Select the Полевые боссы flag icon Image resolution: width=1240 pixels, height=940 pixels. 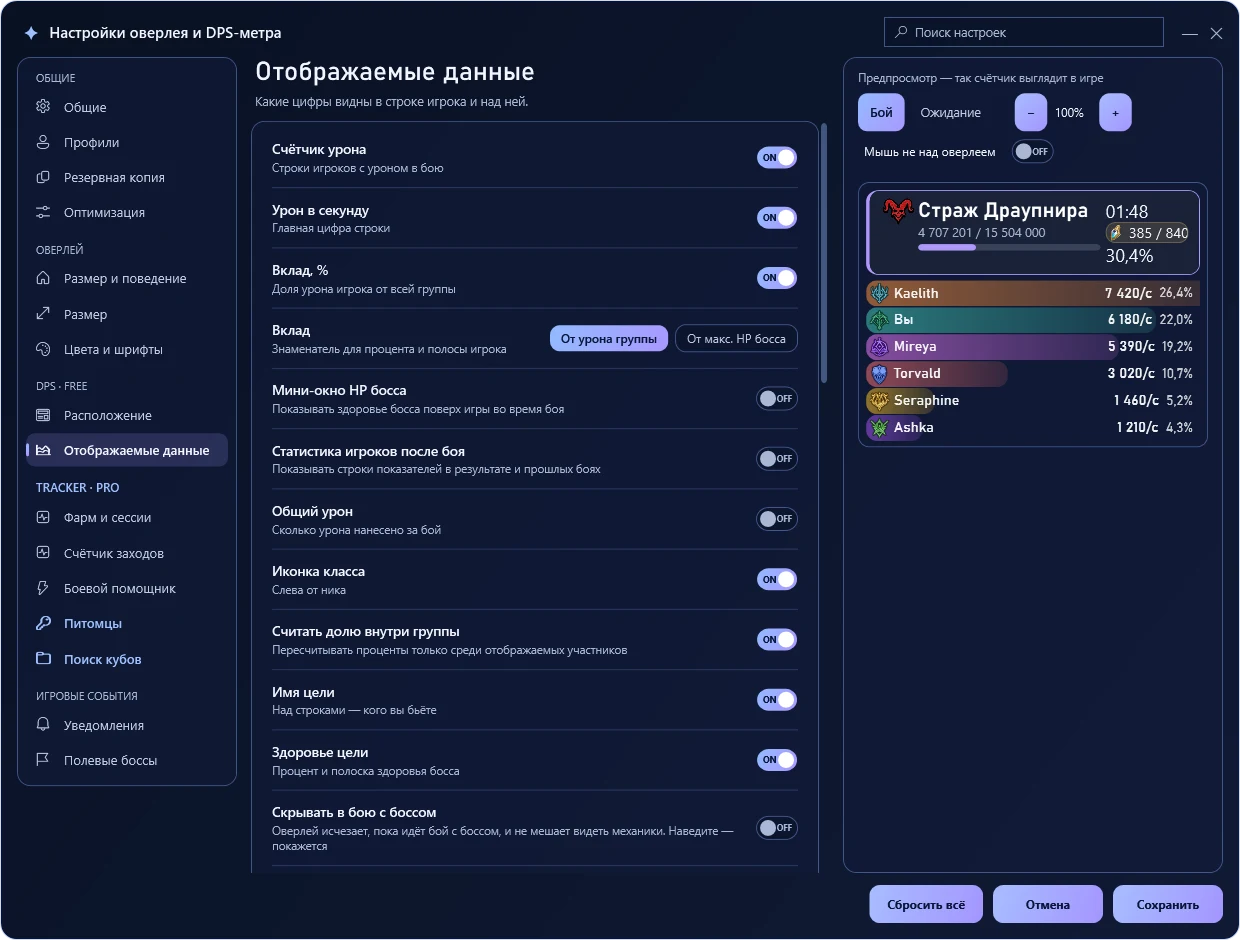[43, 760]
